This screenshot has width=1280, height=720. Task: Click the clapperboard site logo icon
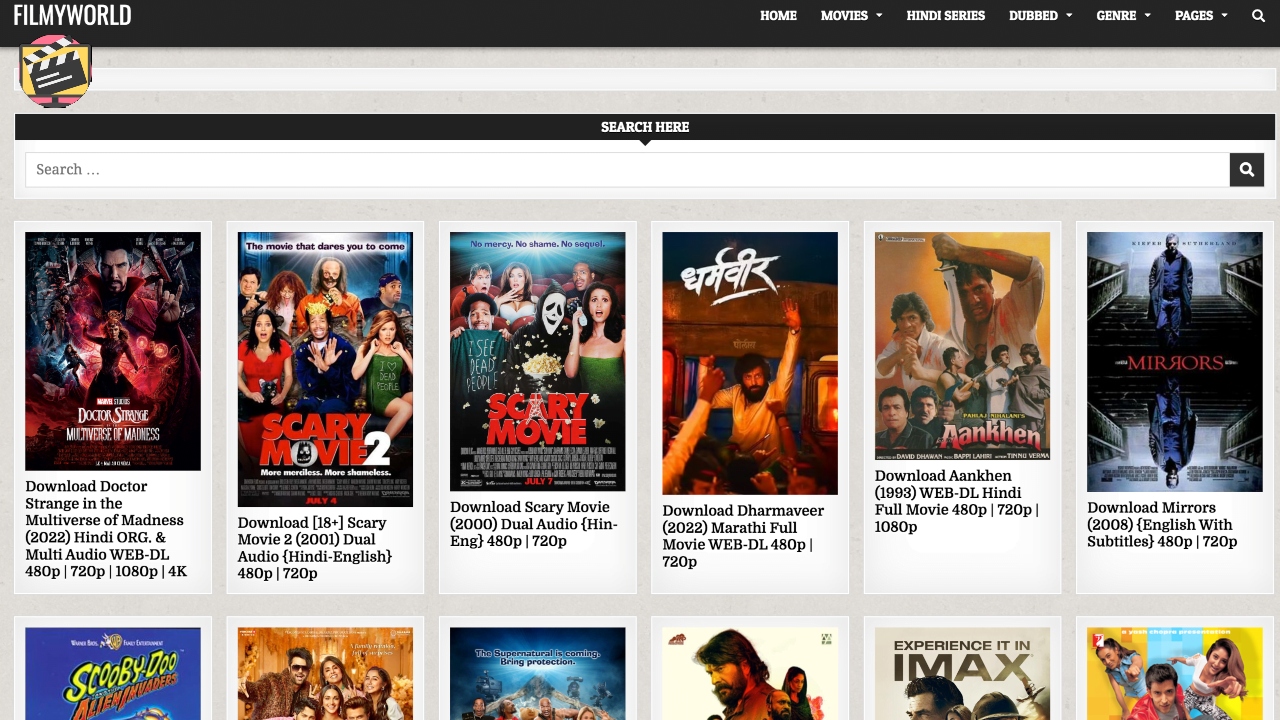56,71
